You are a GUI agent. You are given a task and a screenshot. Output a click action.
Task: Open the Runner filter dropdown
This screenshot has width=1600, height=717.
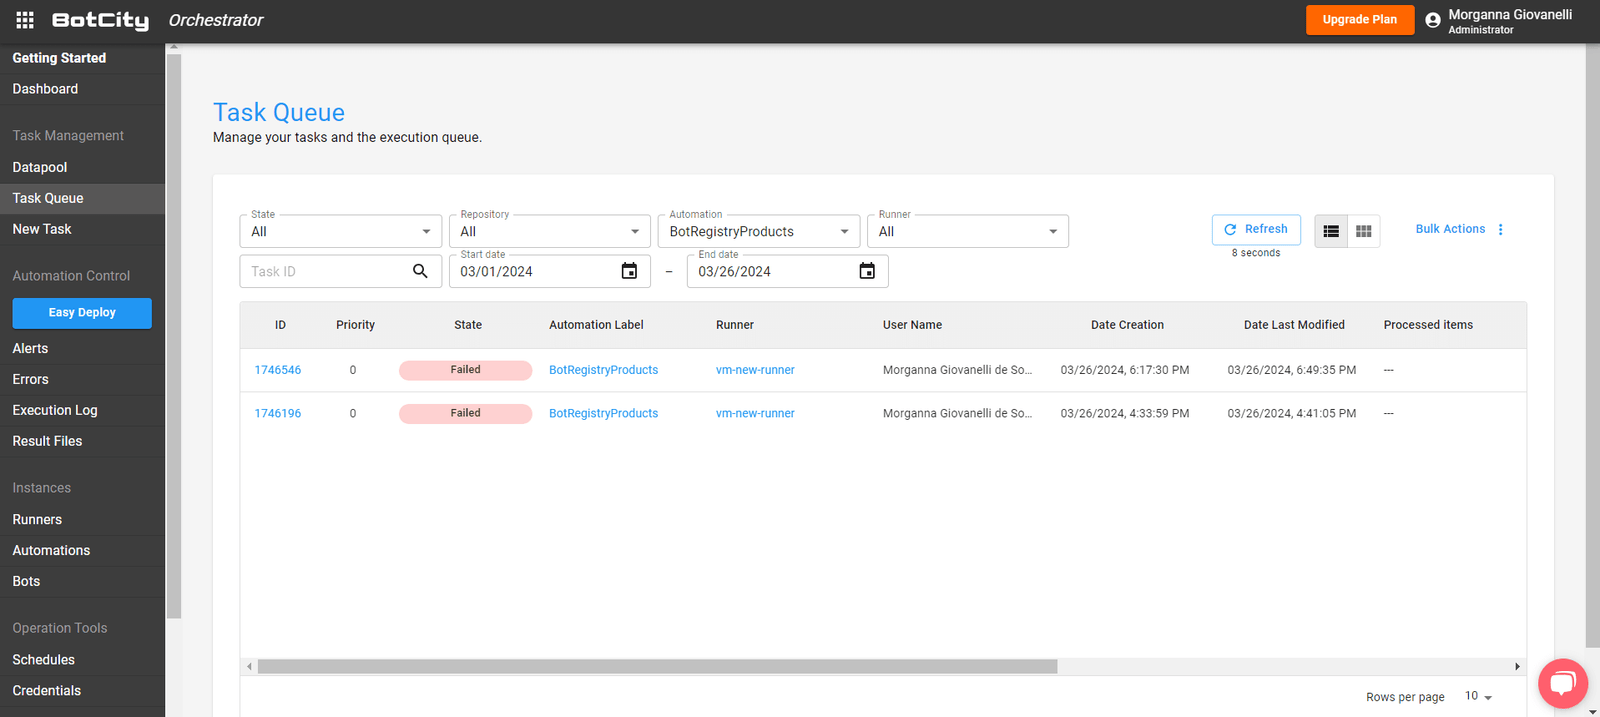(x=967, y=231)
